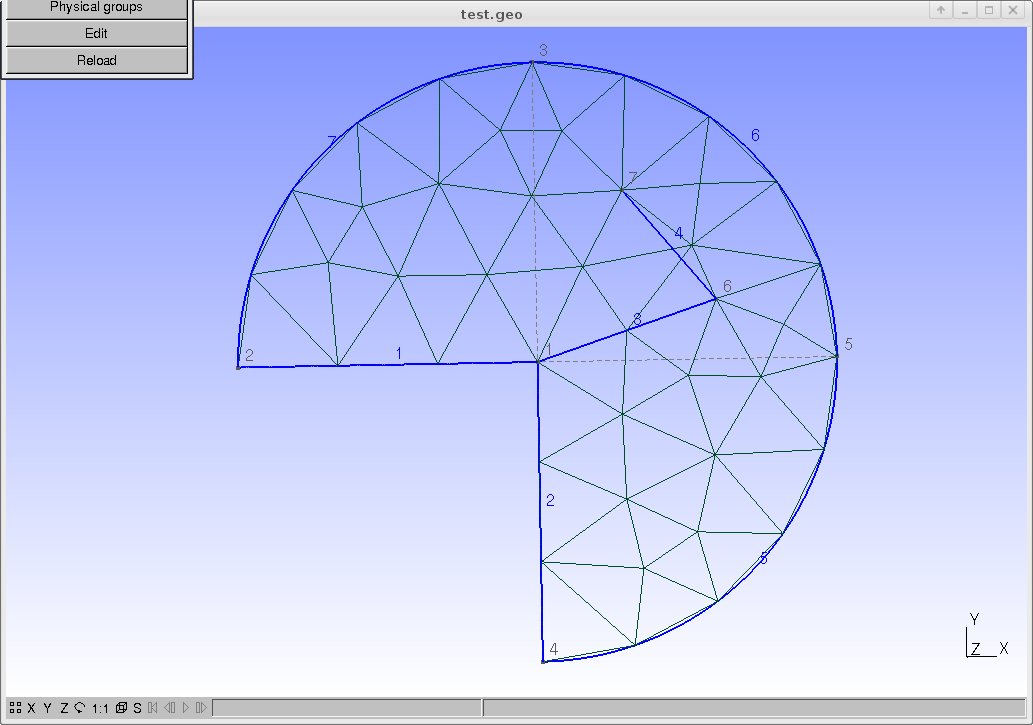The height and width of the screenshot is (725, 1033).
Task: Open the options grid icon in status bar
Action: tap(15, 708)
